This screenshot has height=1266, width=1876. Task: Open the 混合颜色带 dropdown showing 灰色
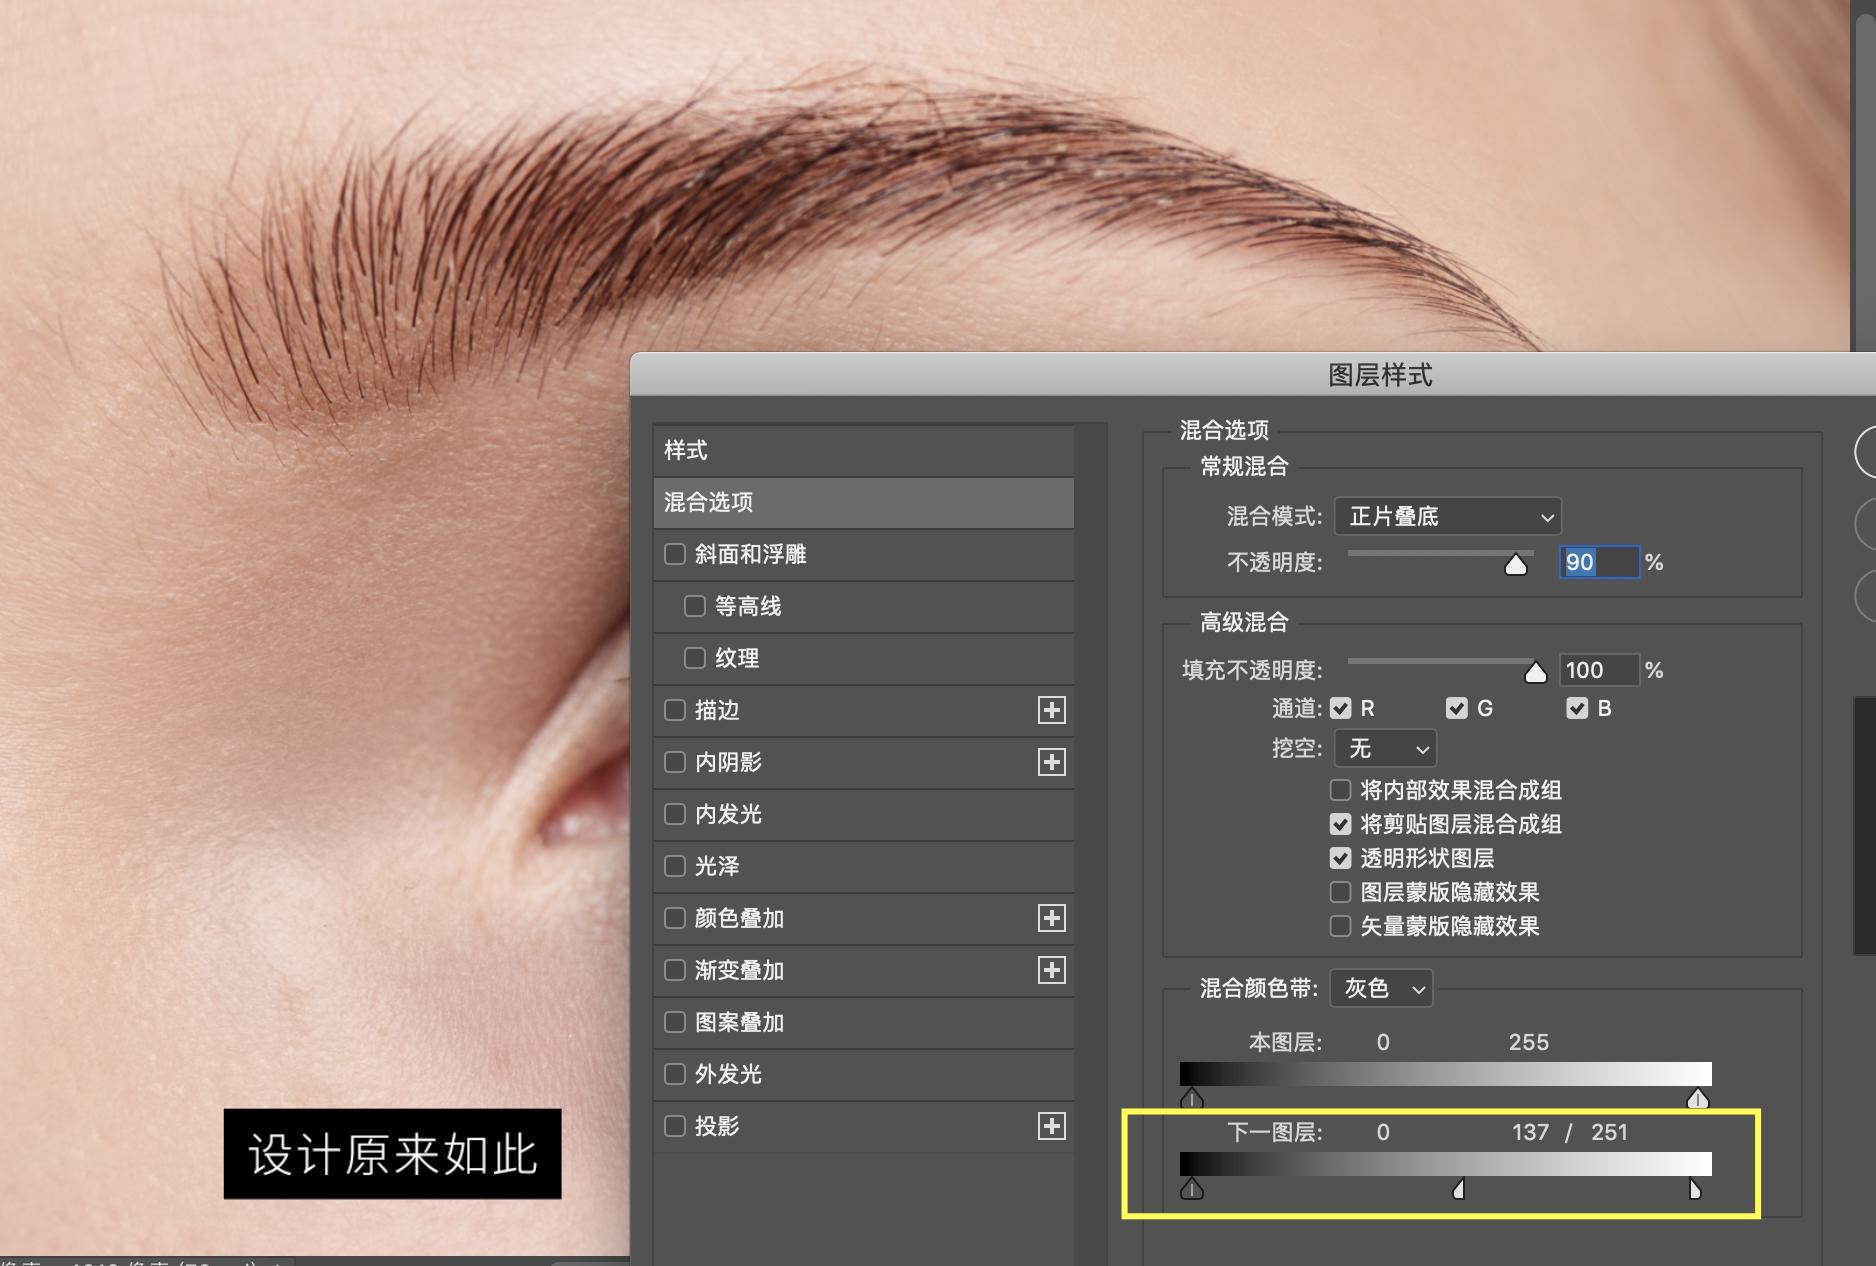tap(1380, 988)
